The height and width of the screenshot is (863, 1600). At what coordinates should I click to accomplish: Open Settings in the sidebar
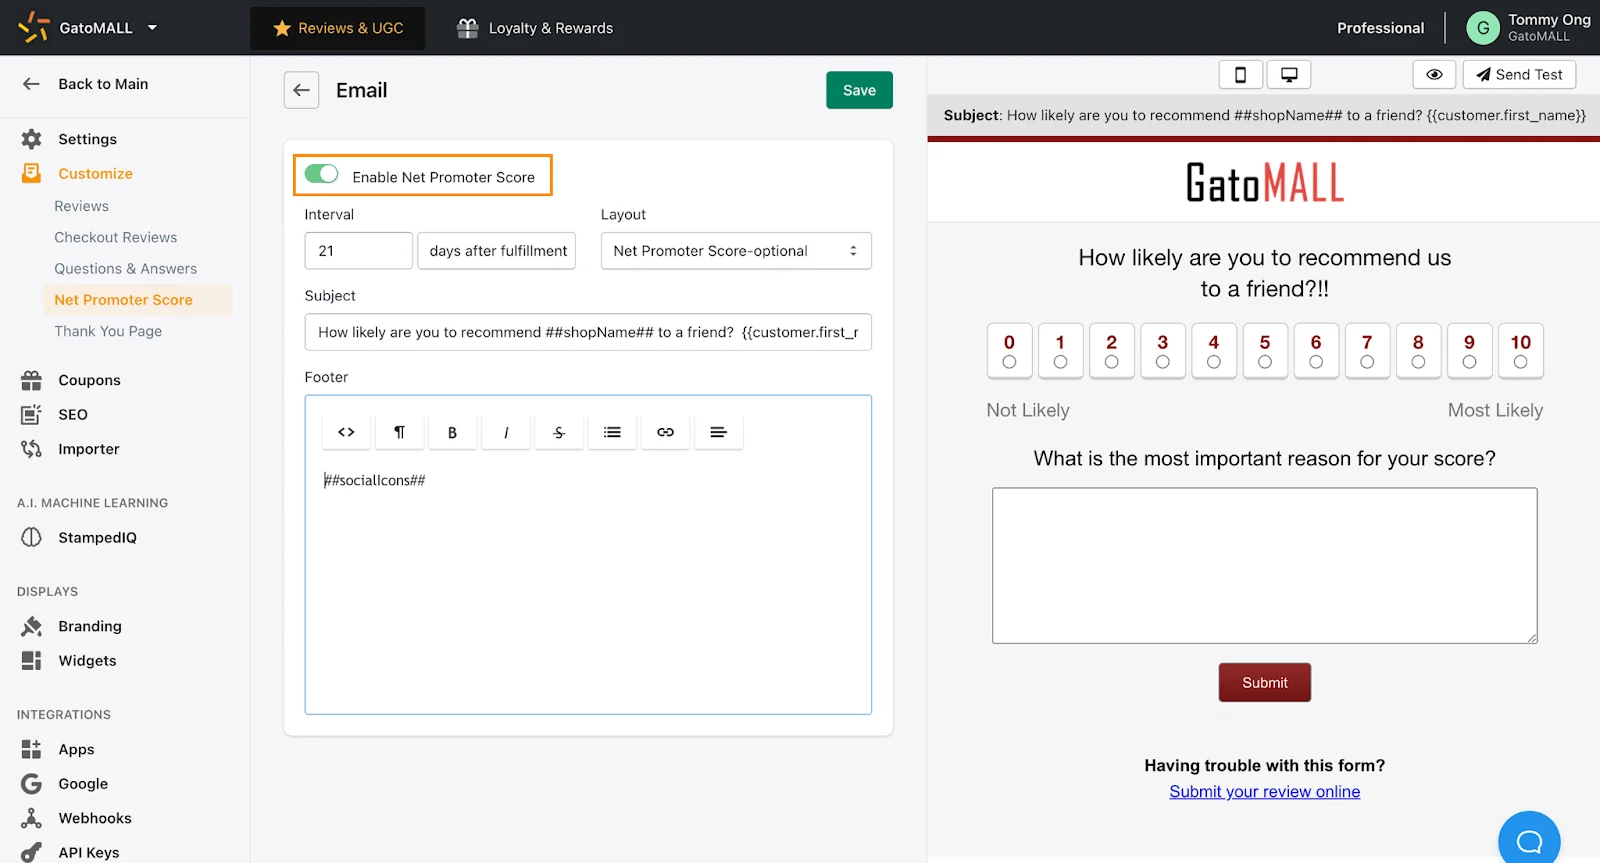coord(87,139)
